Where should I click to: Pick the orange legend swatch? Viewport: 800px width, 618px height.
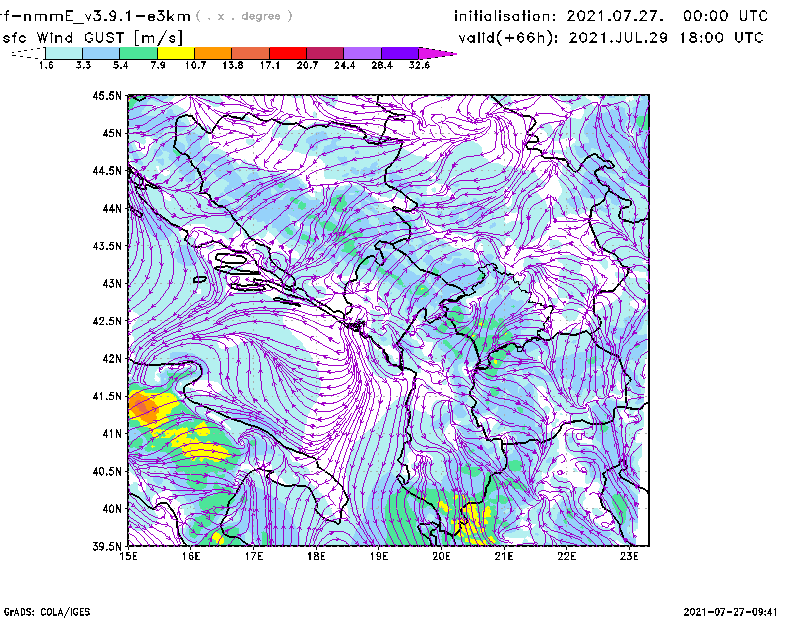tap(213, 53)
